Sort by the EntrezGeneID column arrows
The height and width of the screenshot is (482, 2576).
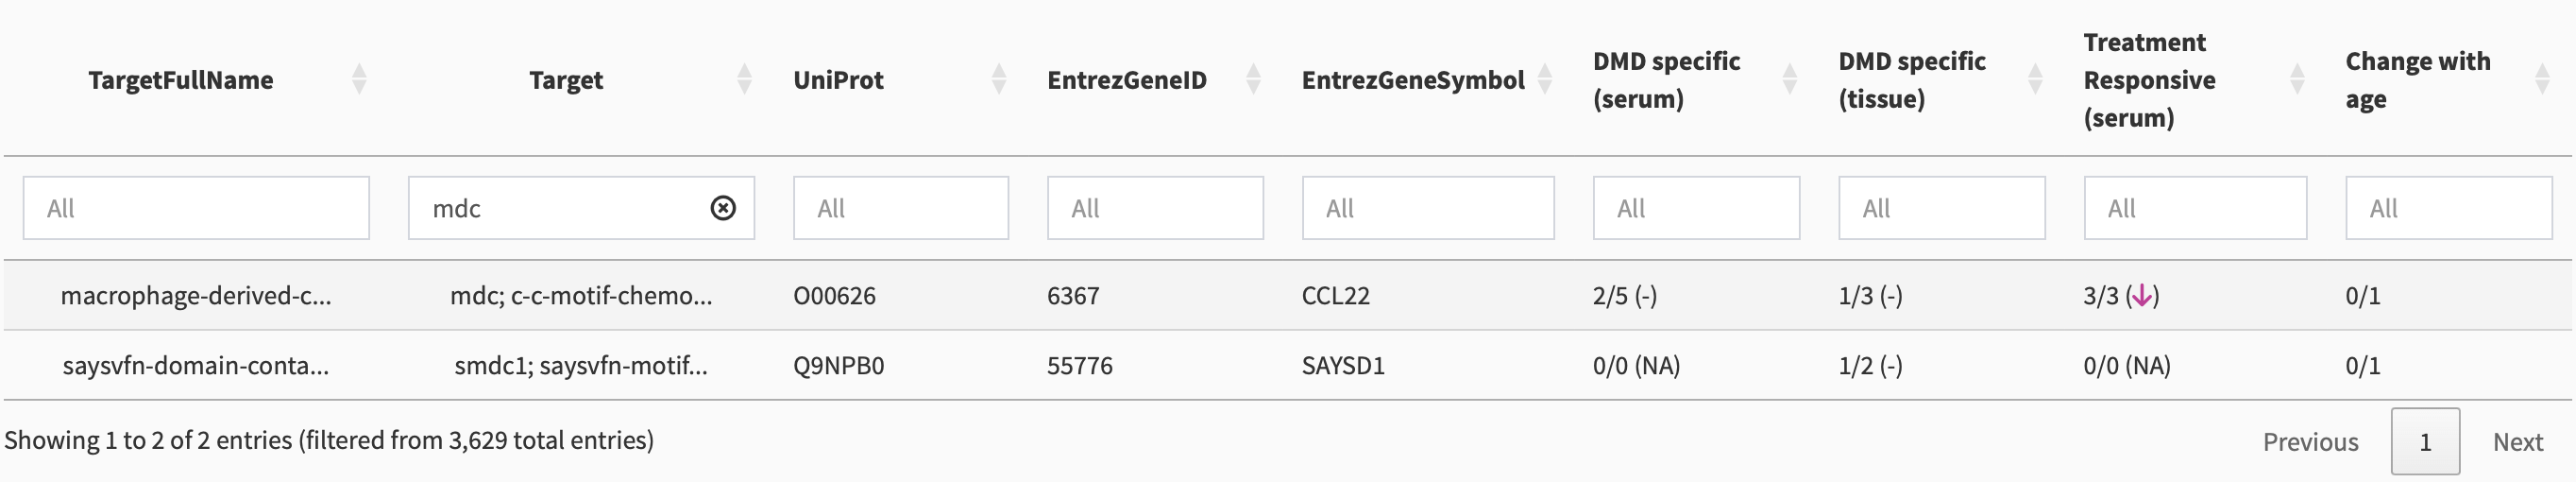tap(1253, 79)
